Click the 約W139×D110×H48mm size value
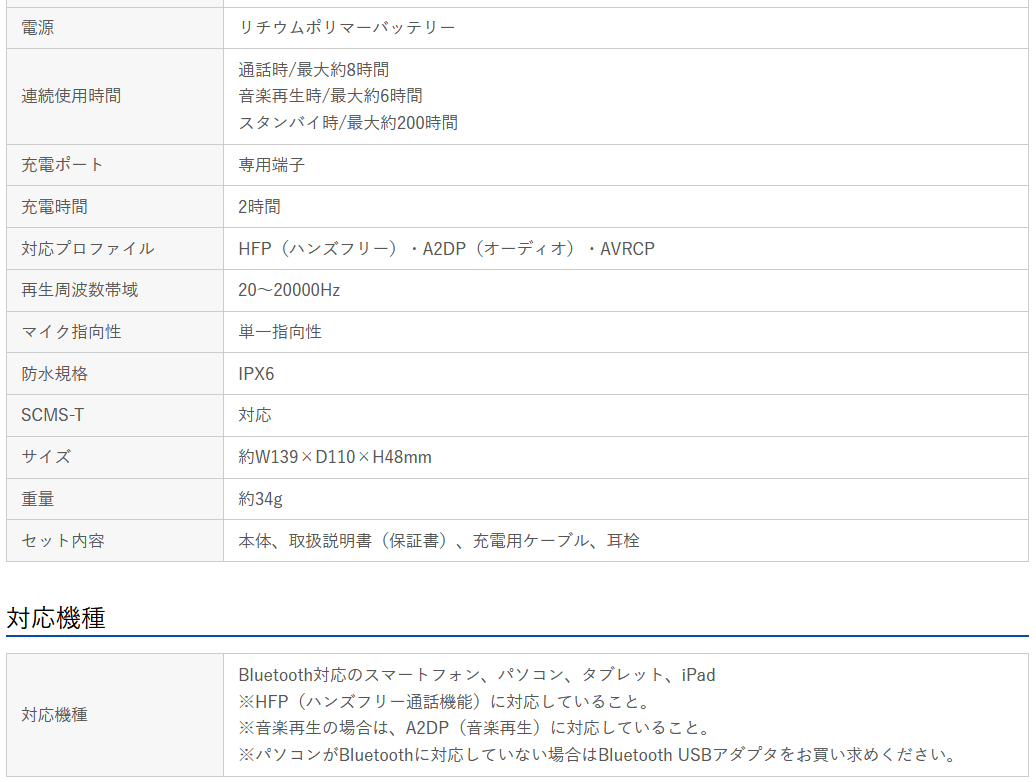Image resolution: width=1036 pixels, height=782 pixels. coord(335,457)
